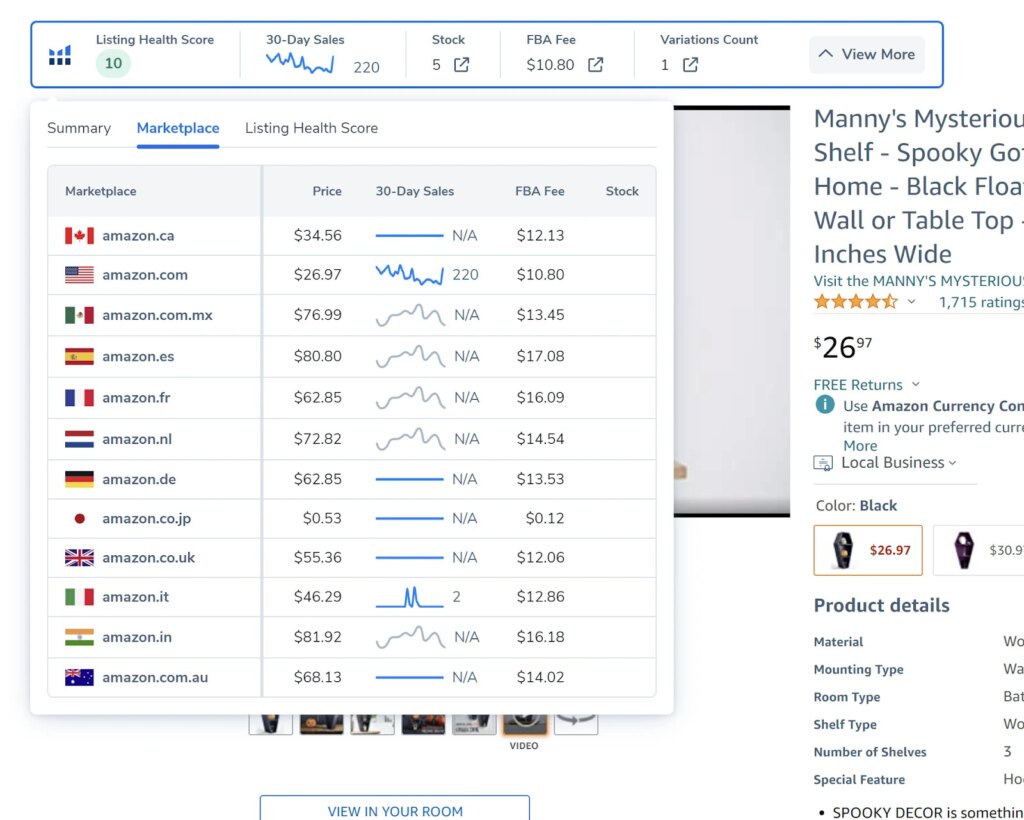Image resolution: width=1024 pixels, height=820 pixels.
Task: Click the bar chart logo icon
Action: tap(59, 55)
